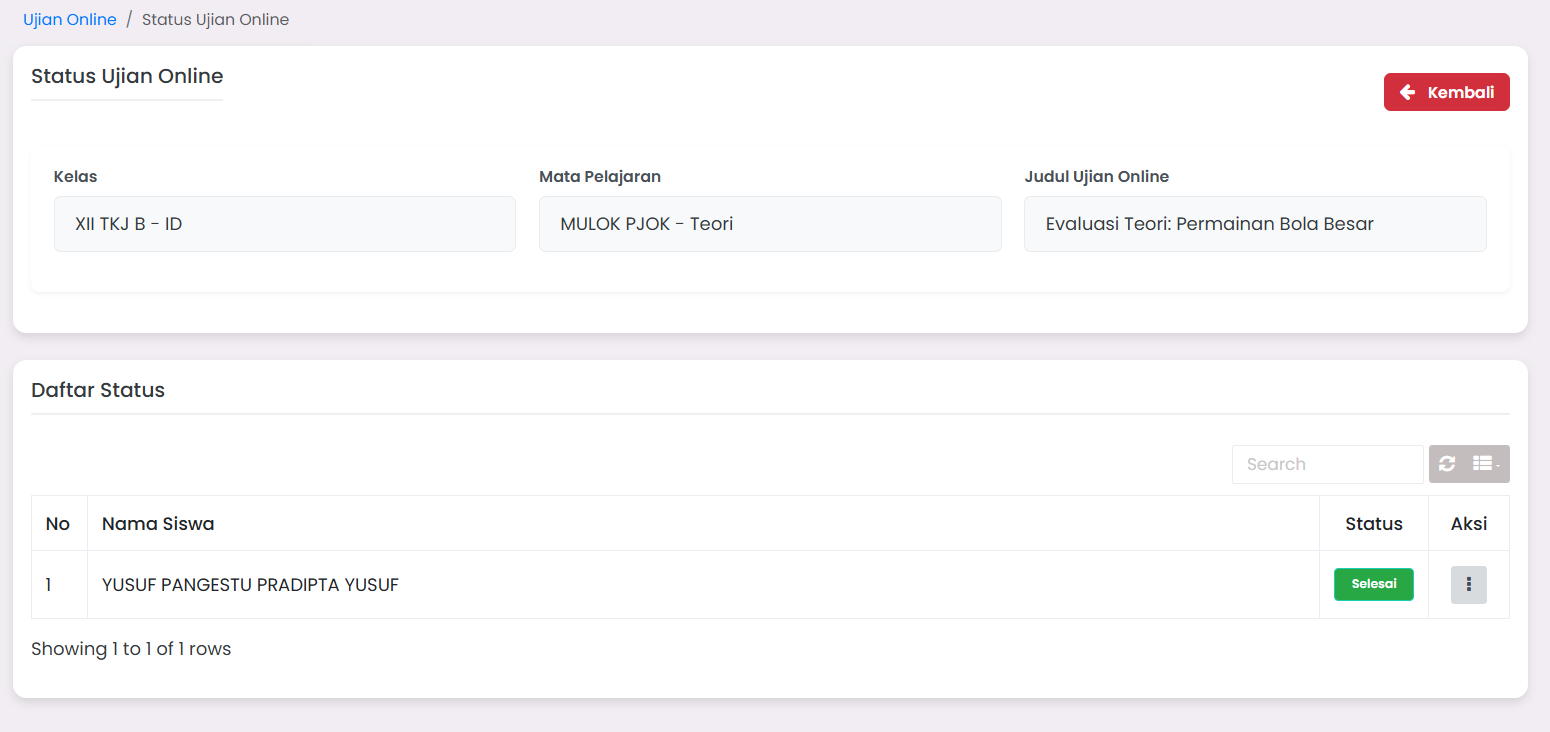Click the No column header
The width and height of the screenshot is (1550, 732).
58,523
